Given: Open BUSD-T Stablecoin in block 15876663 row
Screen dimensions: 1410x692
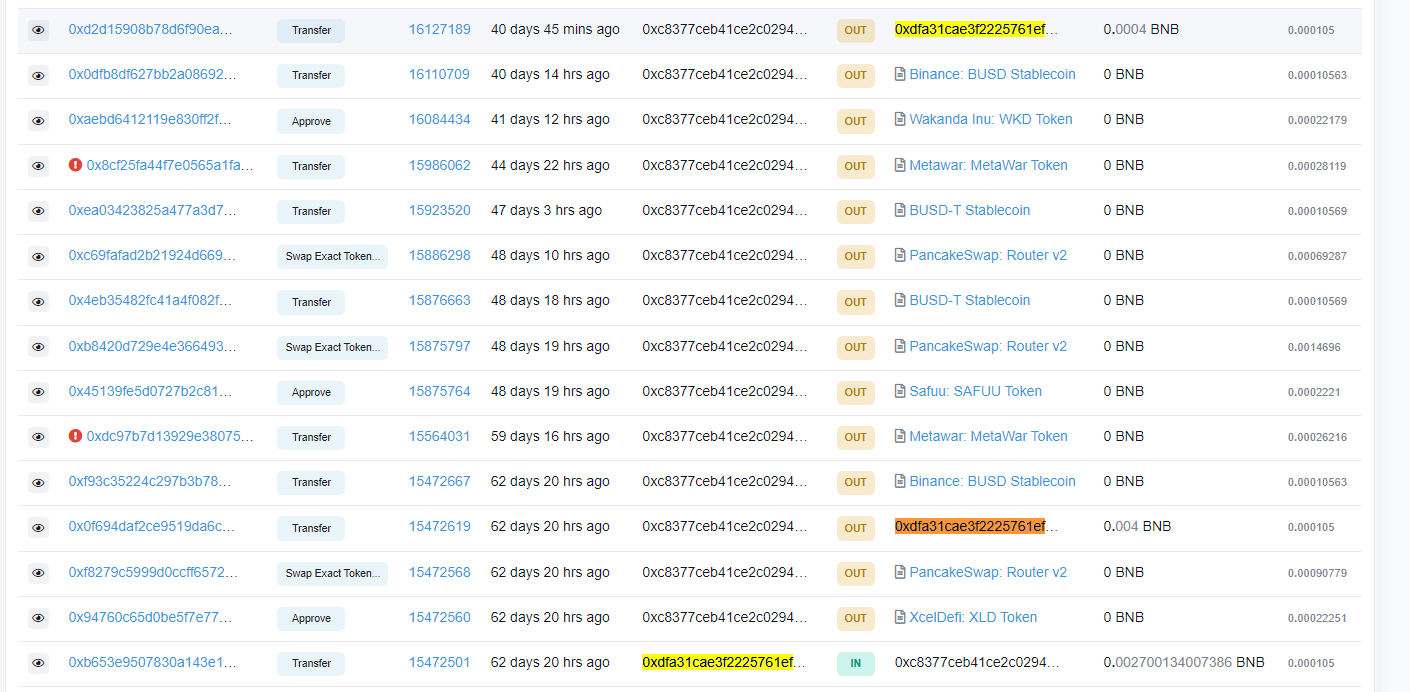Looking at the screenshot, I should (970, 300).
